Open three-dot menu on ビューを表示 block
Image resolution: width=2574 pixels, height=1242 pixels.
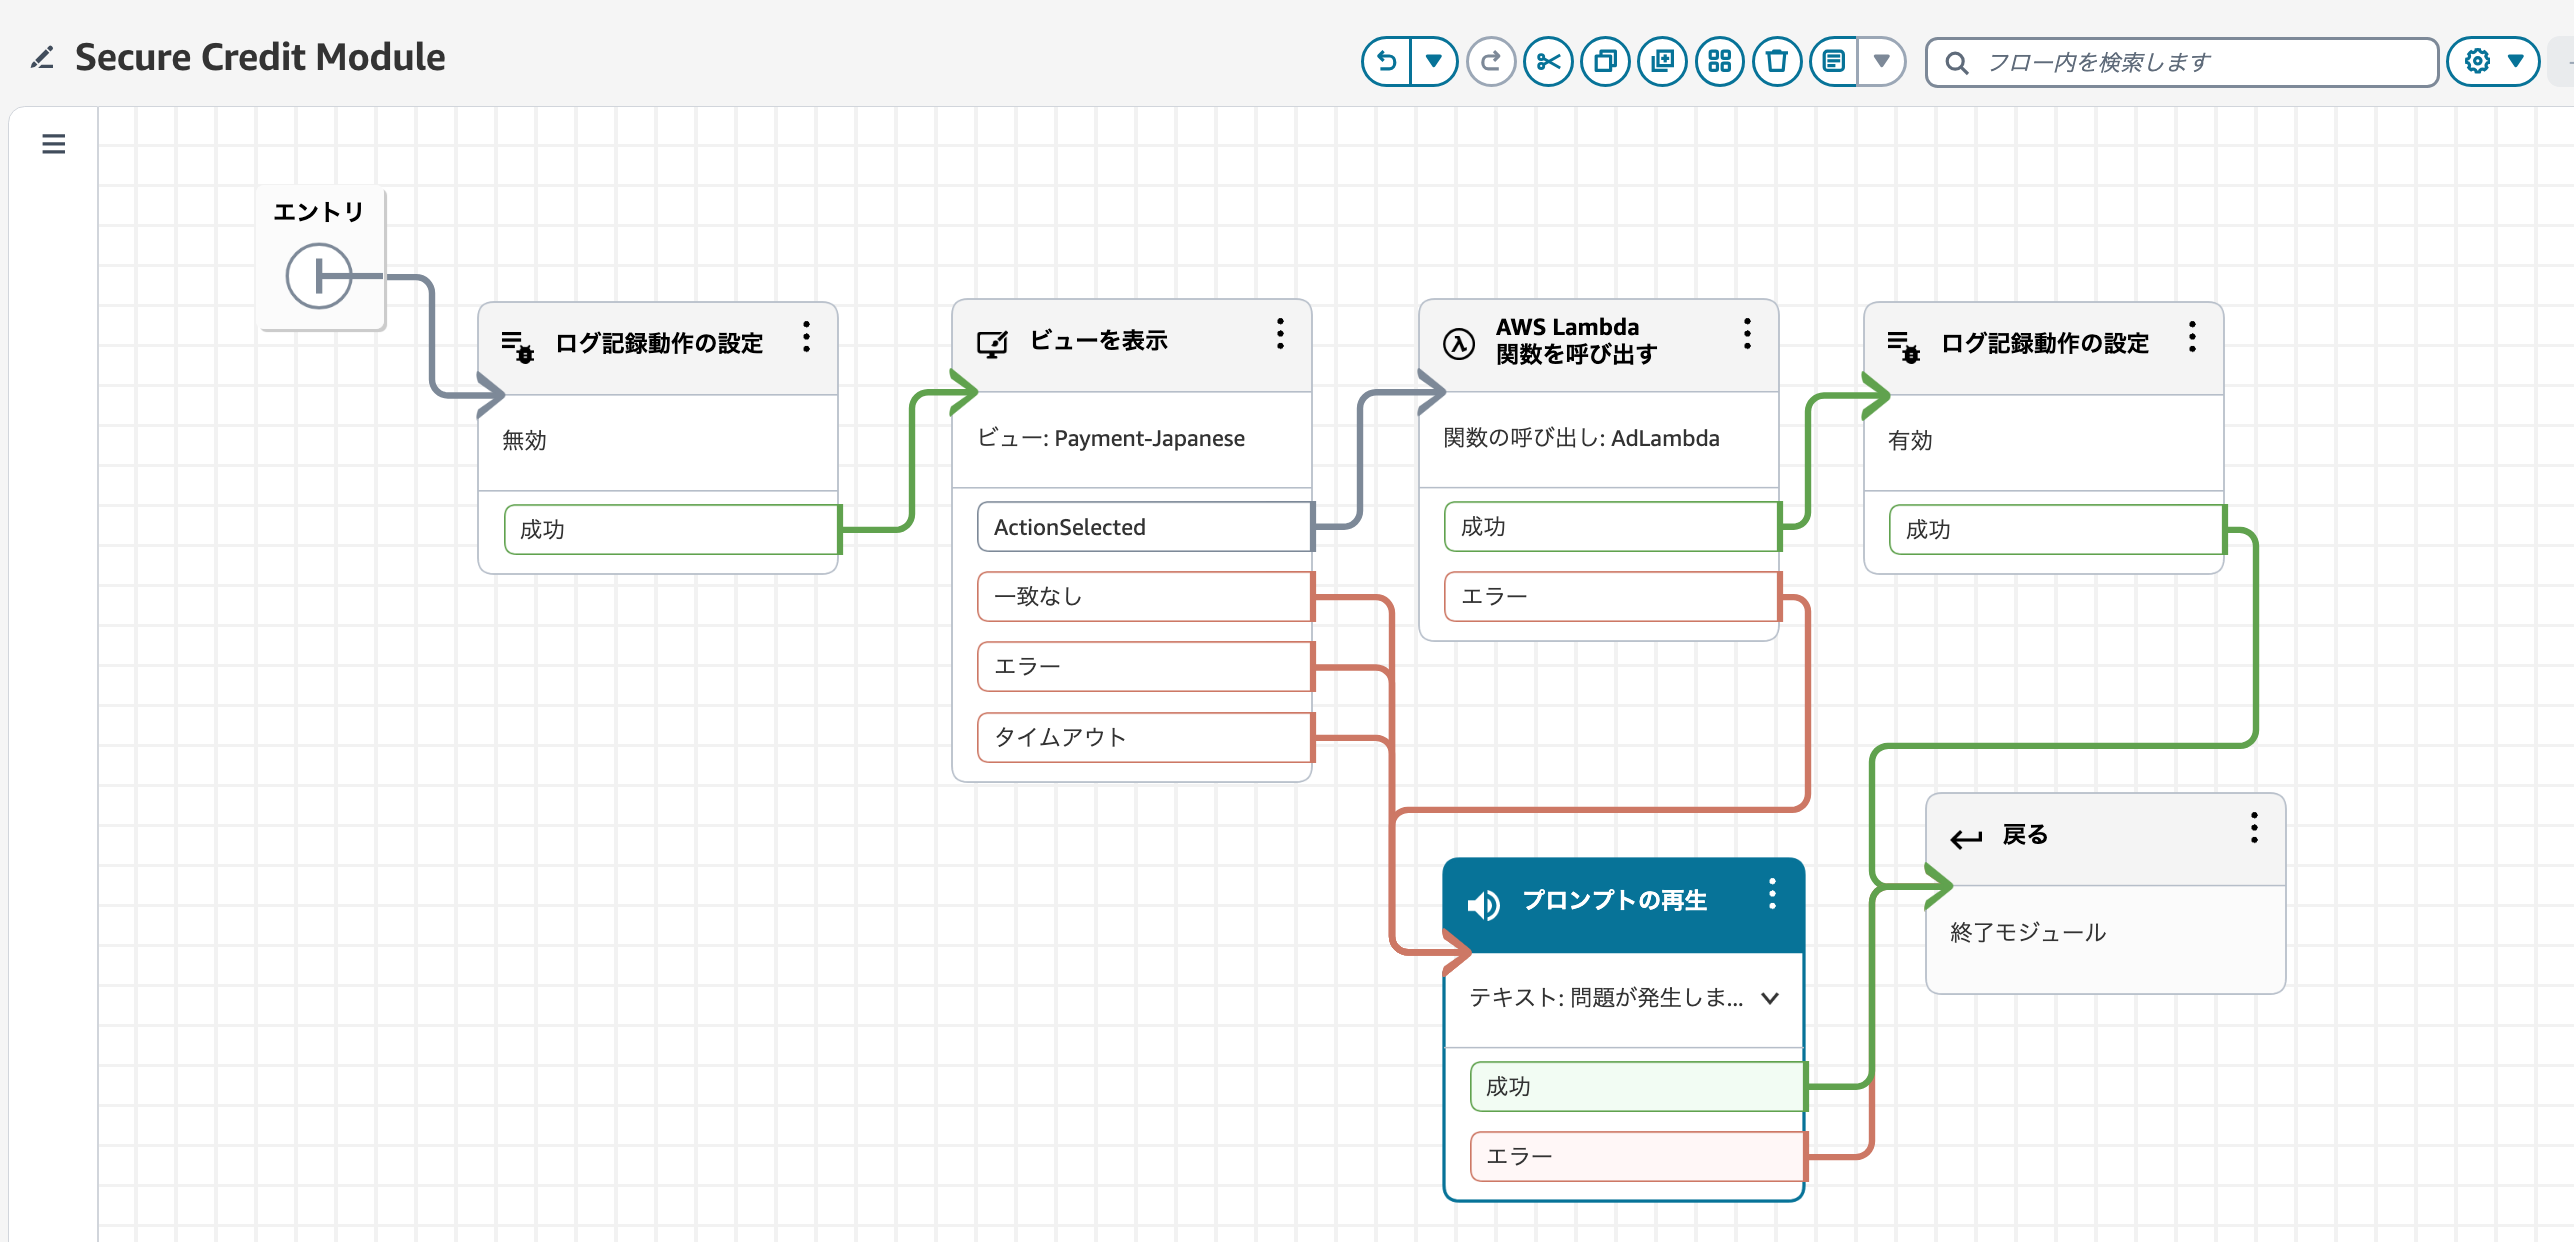[x=1280, y=334]
